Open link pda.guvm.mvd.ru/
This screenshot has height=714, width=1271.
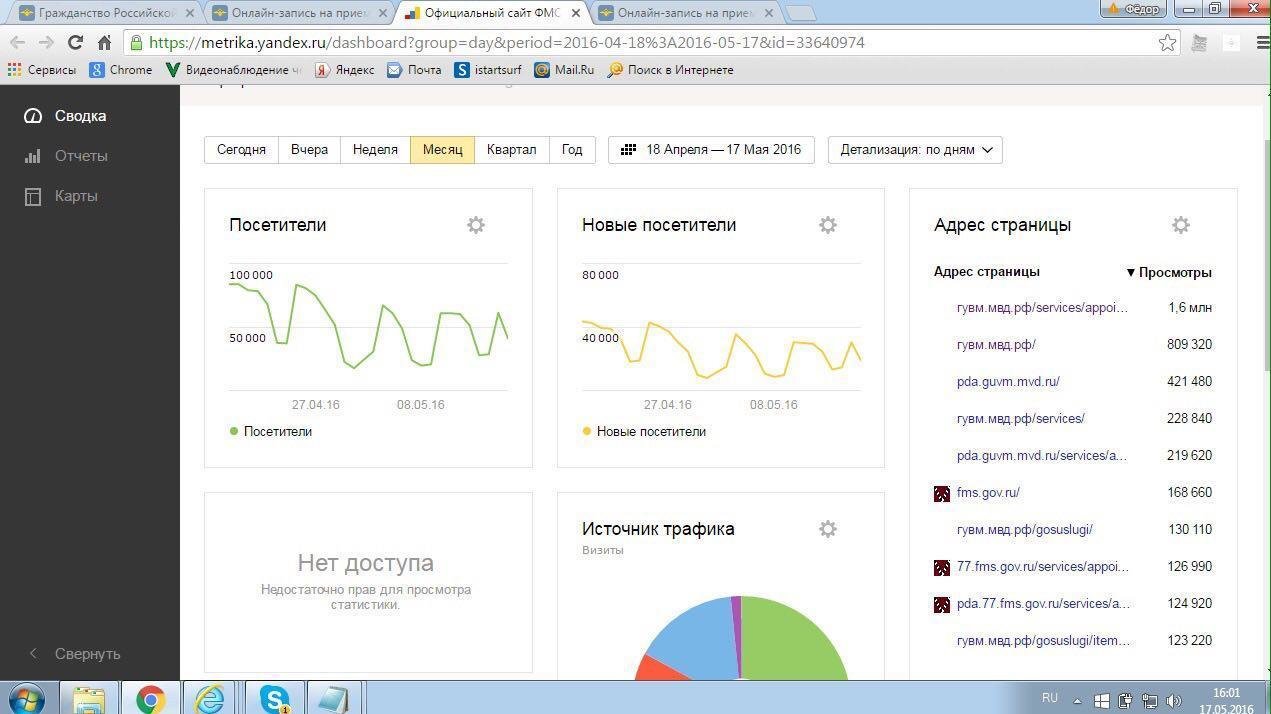(1008, 381)
